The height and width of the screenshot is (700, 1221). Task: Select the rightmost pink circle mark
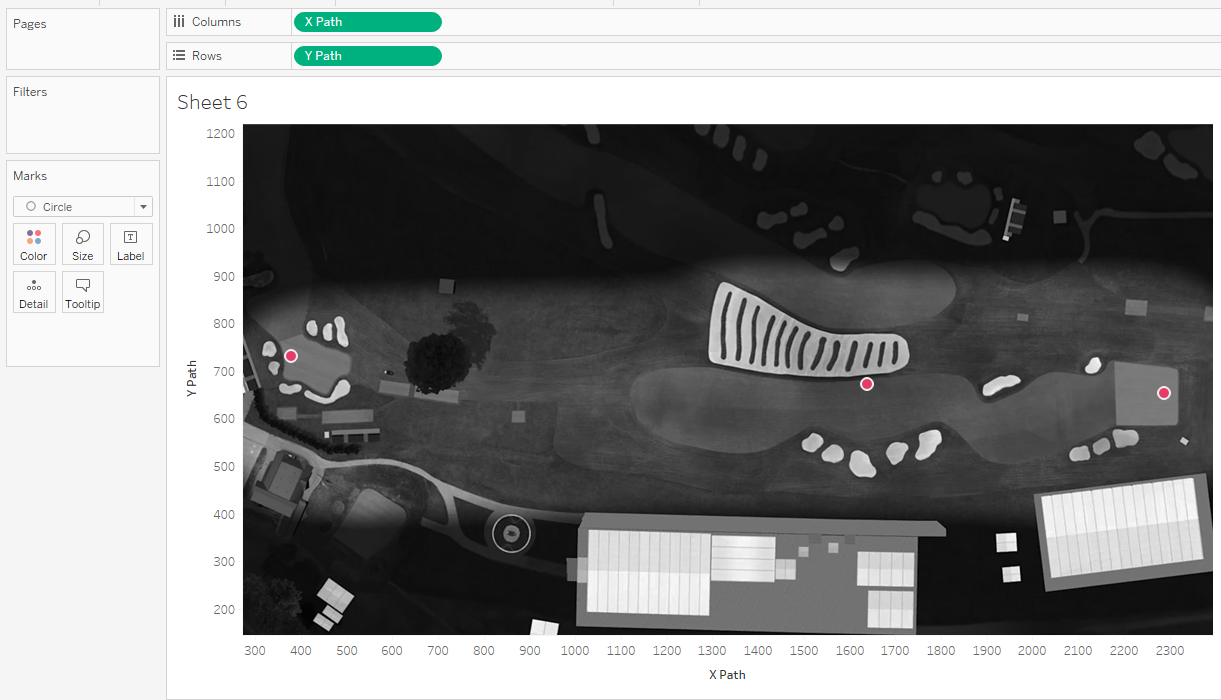(x=1164, y=393)
